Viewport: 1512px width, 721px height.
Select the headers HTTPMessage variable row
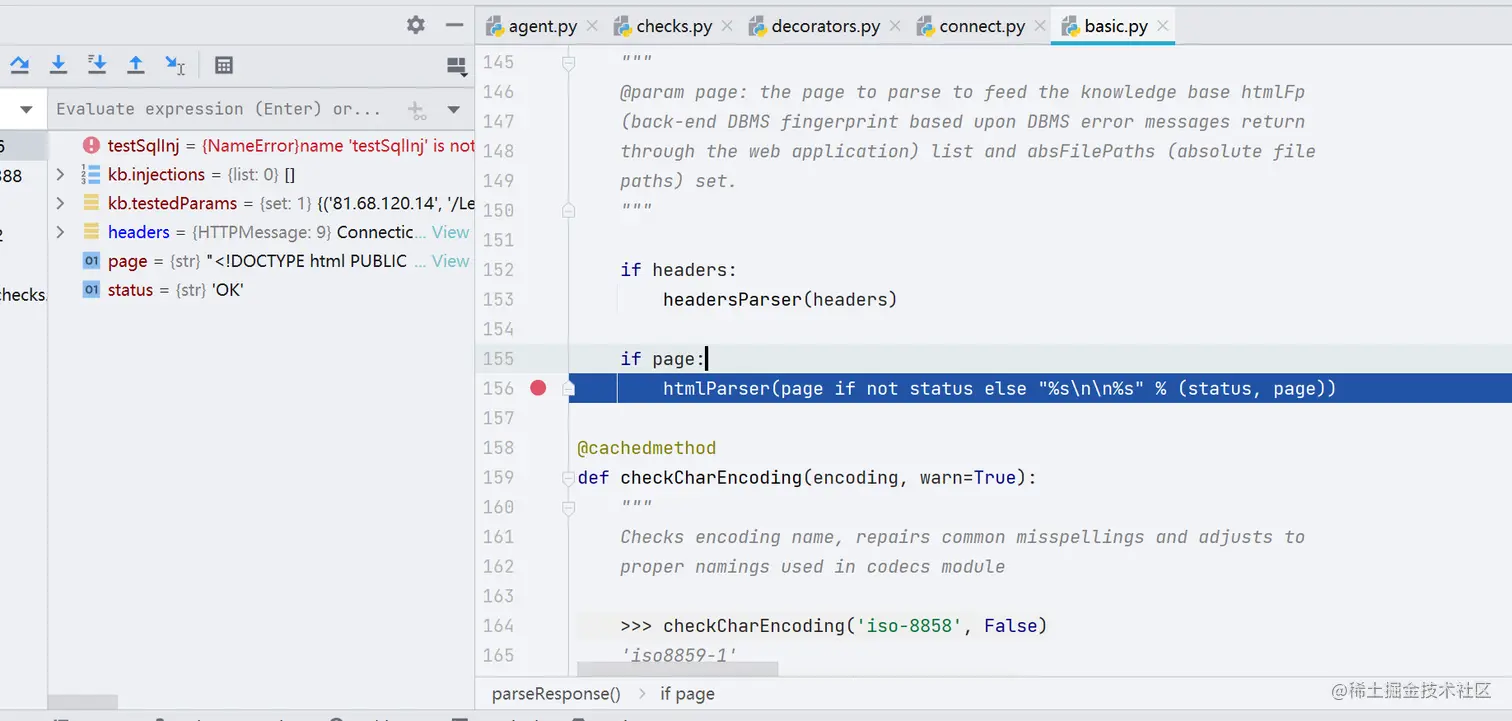pyautogui.click(x=261, y=232)
